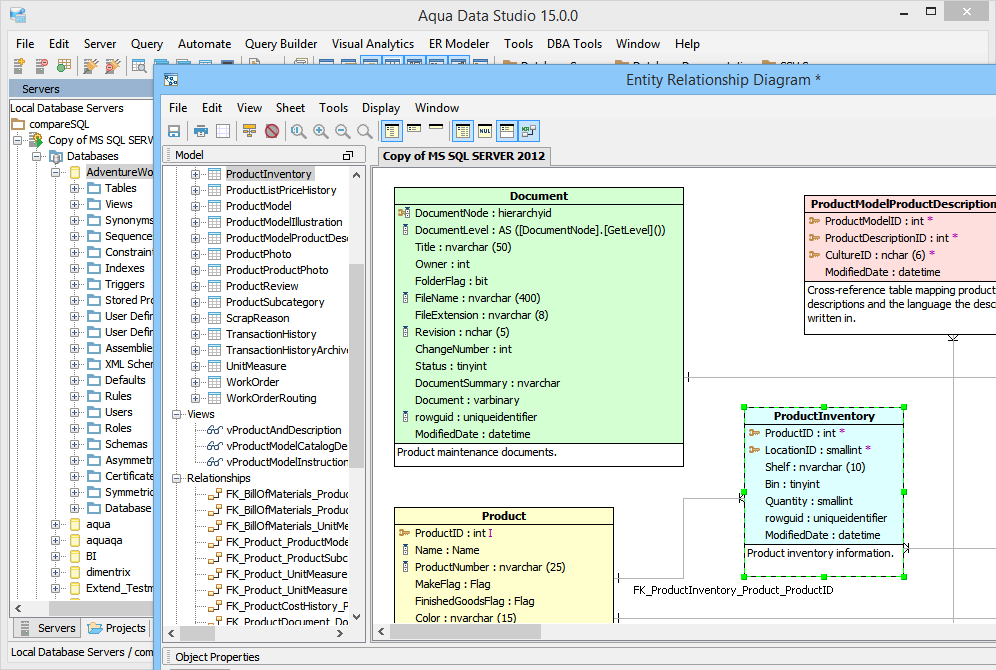This screenshot has height=670, width=996.
Task: Click the Save diagram toolbar icon
Action: pos(174,131)
